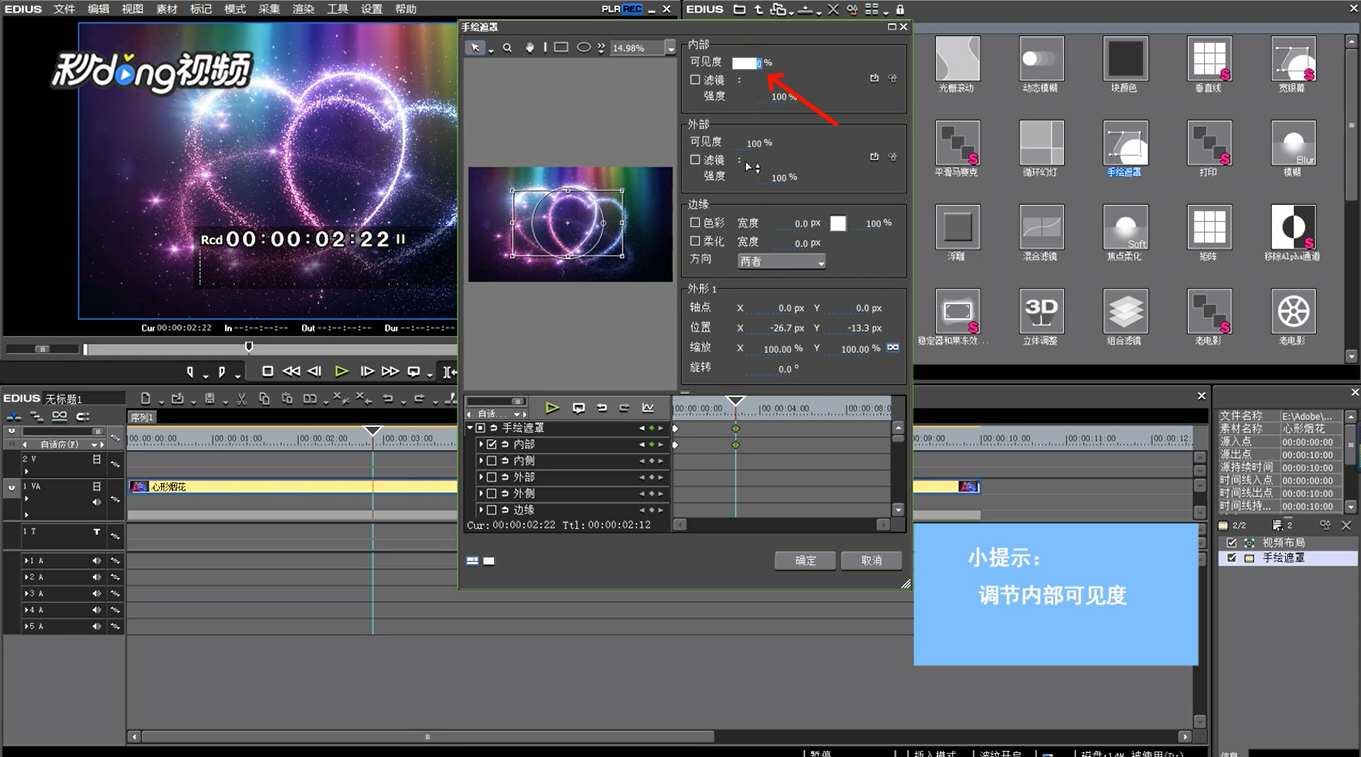Image resolution: width=1361 pixels, height=757 pixels.
Task: Expand audio track 1 A
Action: pyautogui.click(x=28, y=561)
